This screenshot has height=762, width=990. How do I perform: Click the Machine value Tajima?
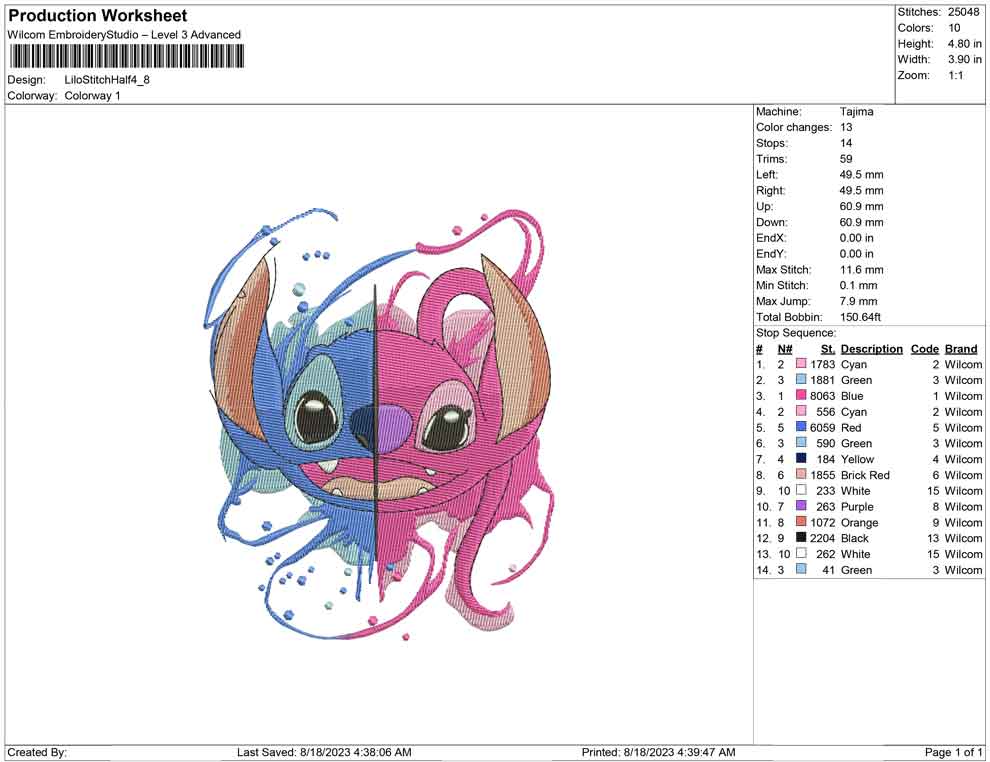pyautogui.click(x=856, y=111)
